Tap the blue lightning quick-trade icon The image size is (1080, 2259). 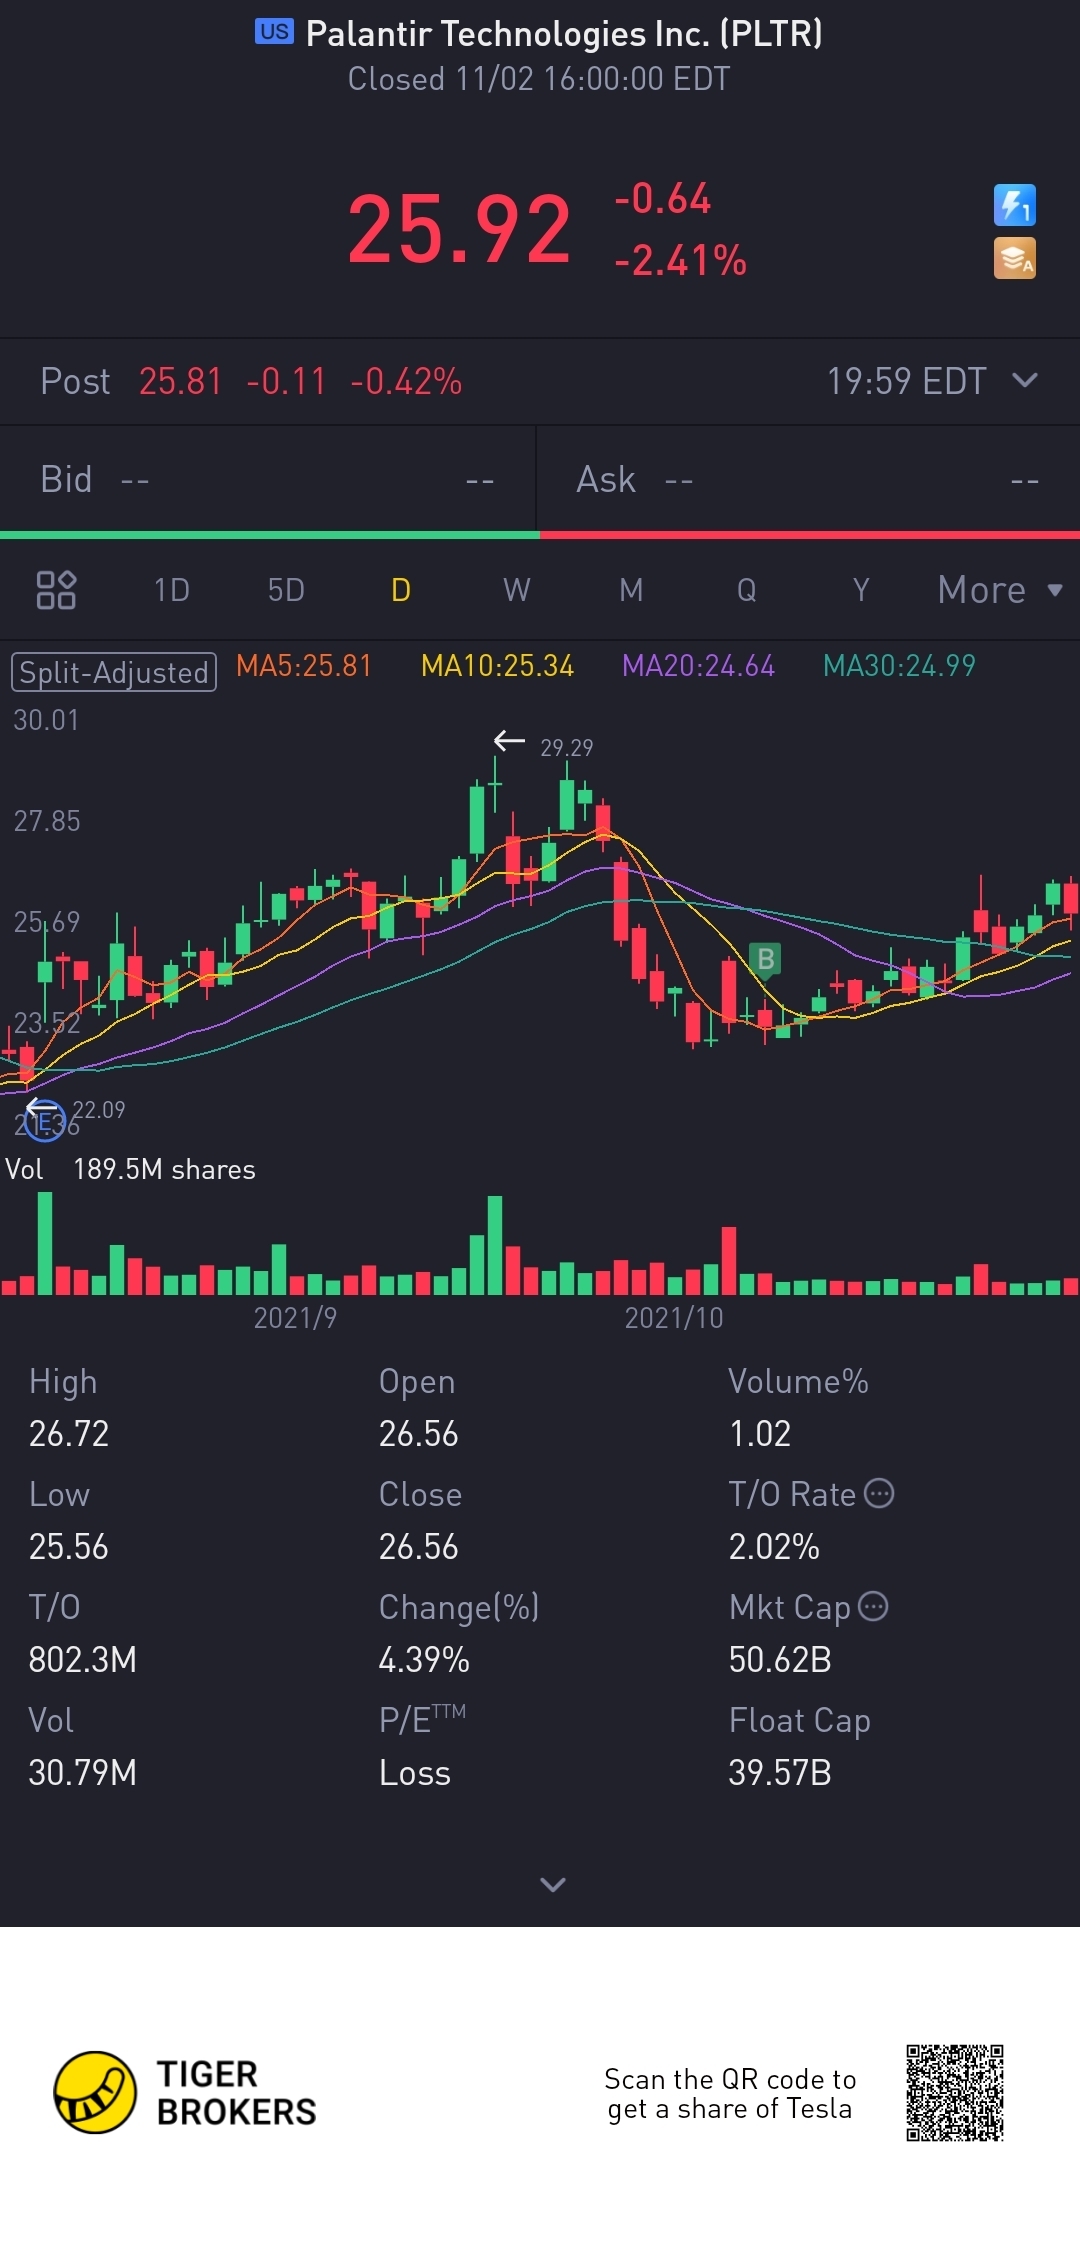(1014, 205)
